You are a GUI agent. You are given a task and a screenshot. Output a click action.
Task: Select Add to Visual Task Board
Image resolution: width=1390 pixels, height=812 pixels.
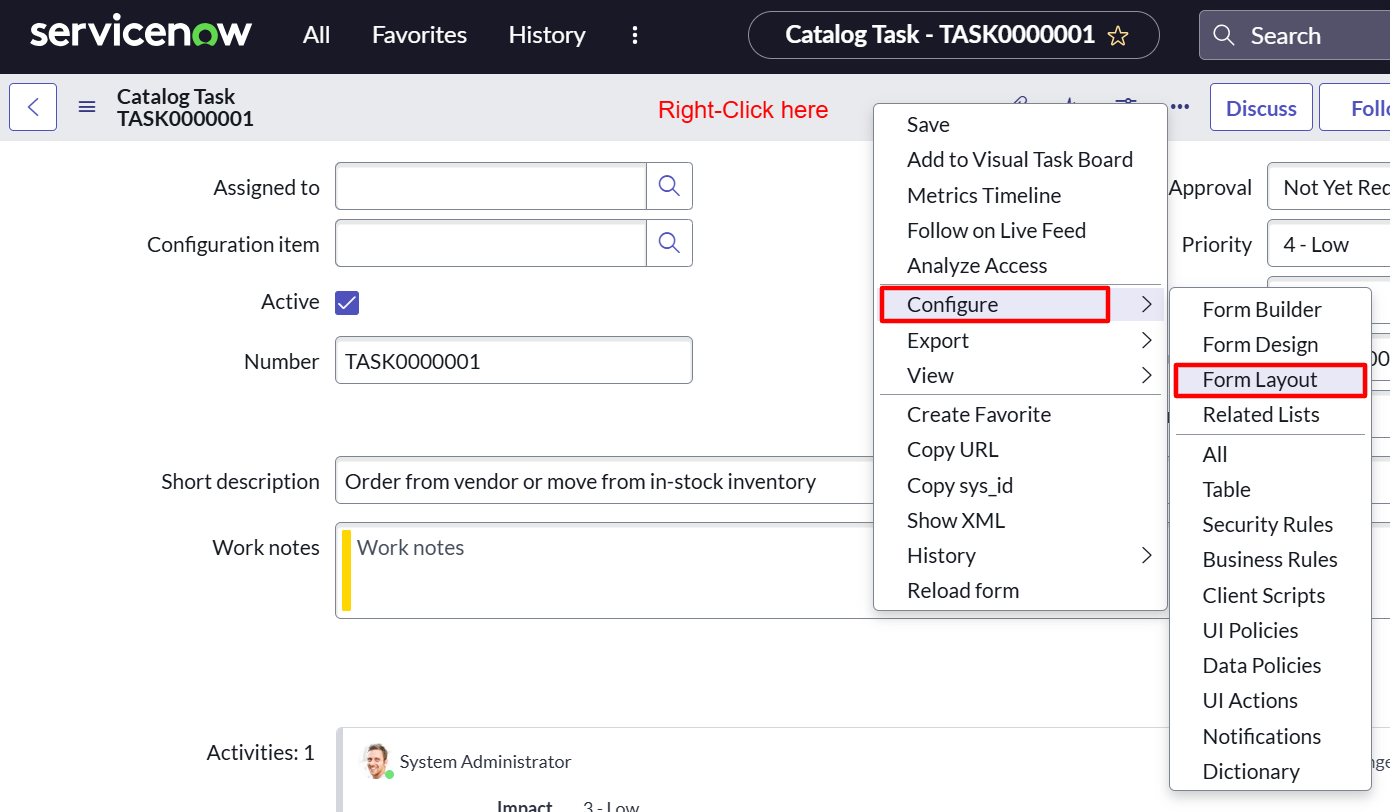(1020, 160)
